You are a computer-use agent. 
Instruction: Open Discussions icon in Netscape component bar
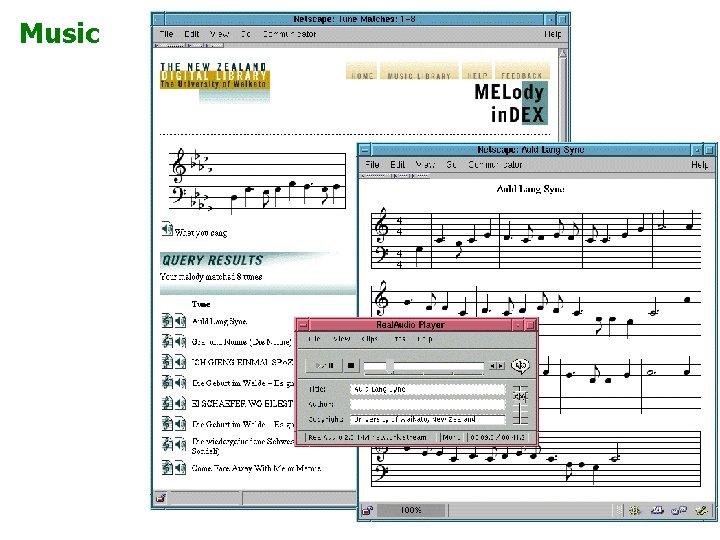click(679, 510)
